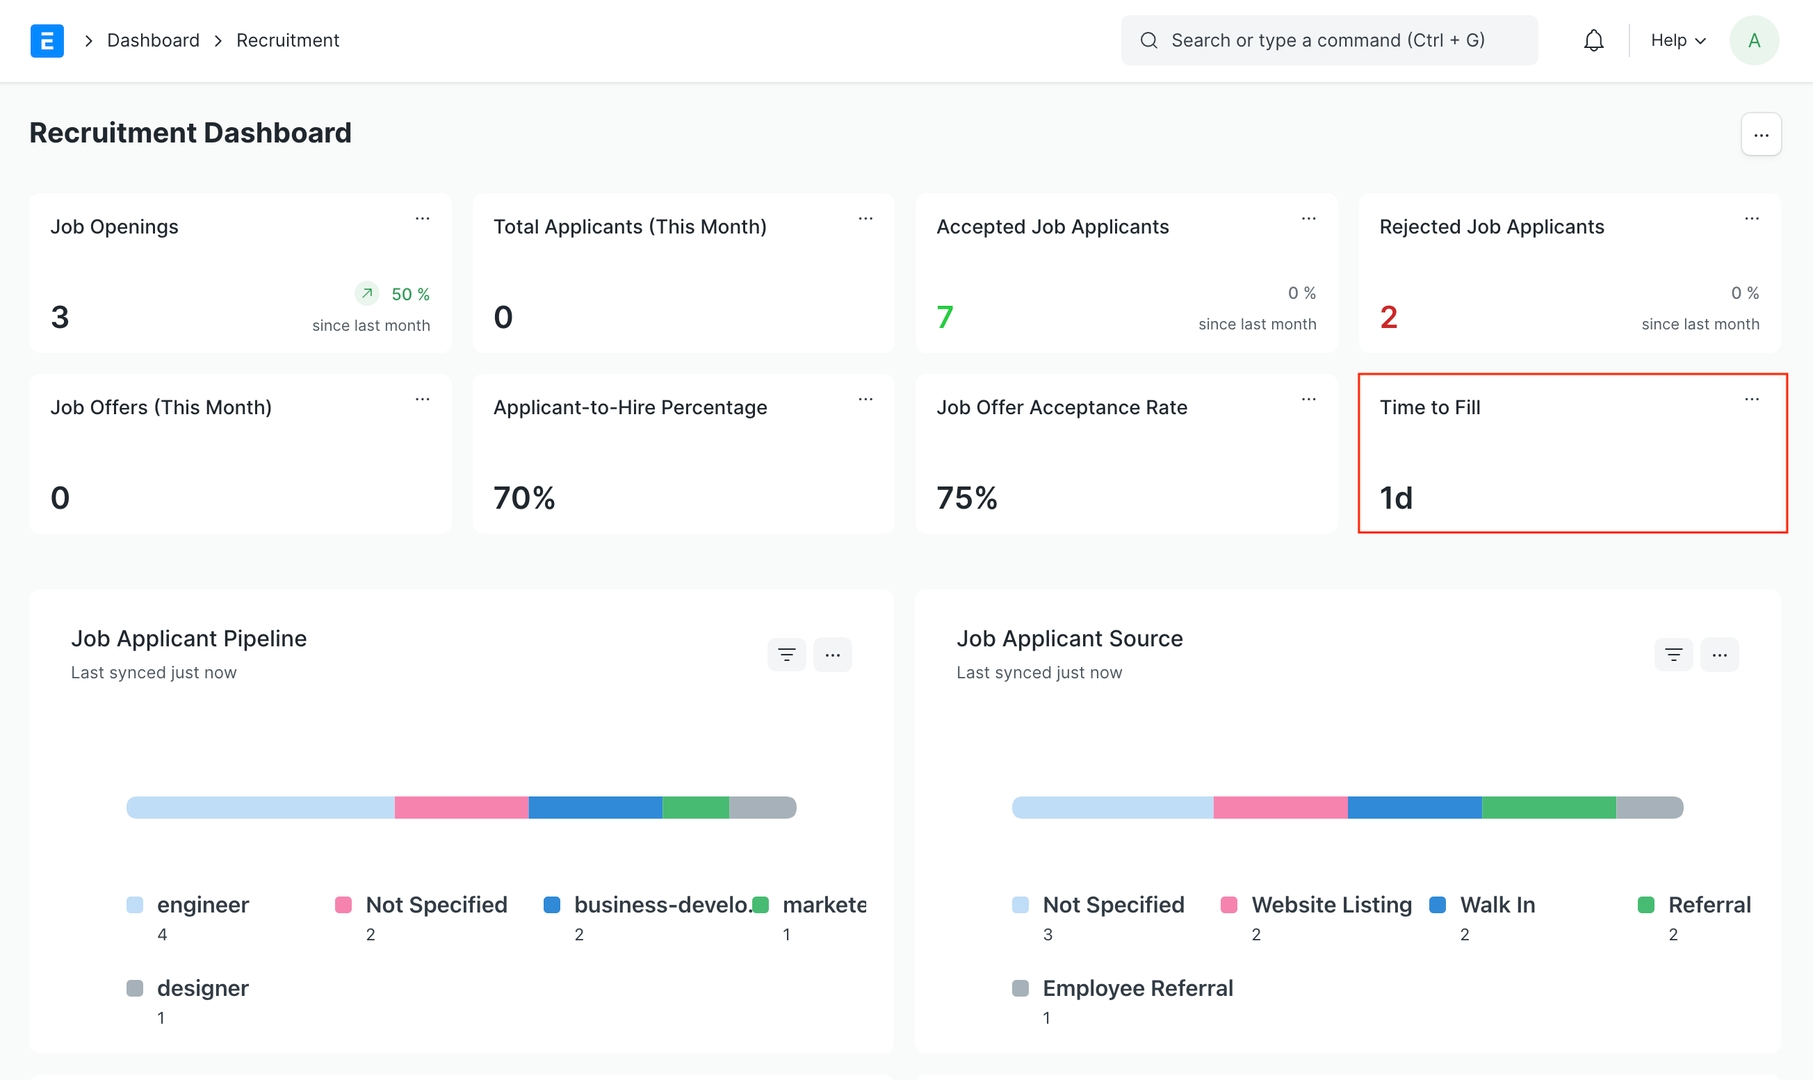The width and height of the screenshot is (1813, 1080).
Task: Click the pink Not Specified pipeline segment
Action: 461,808
